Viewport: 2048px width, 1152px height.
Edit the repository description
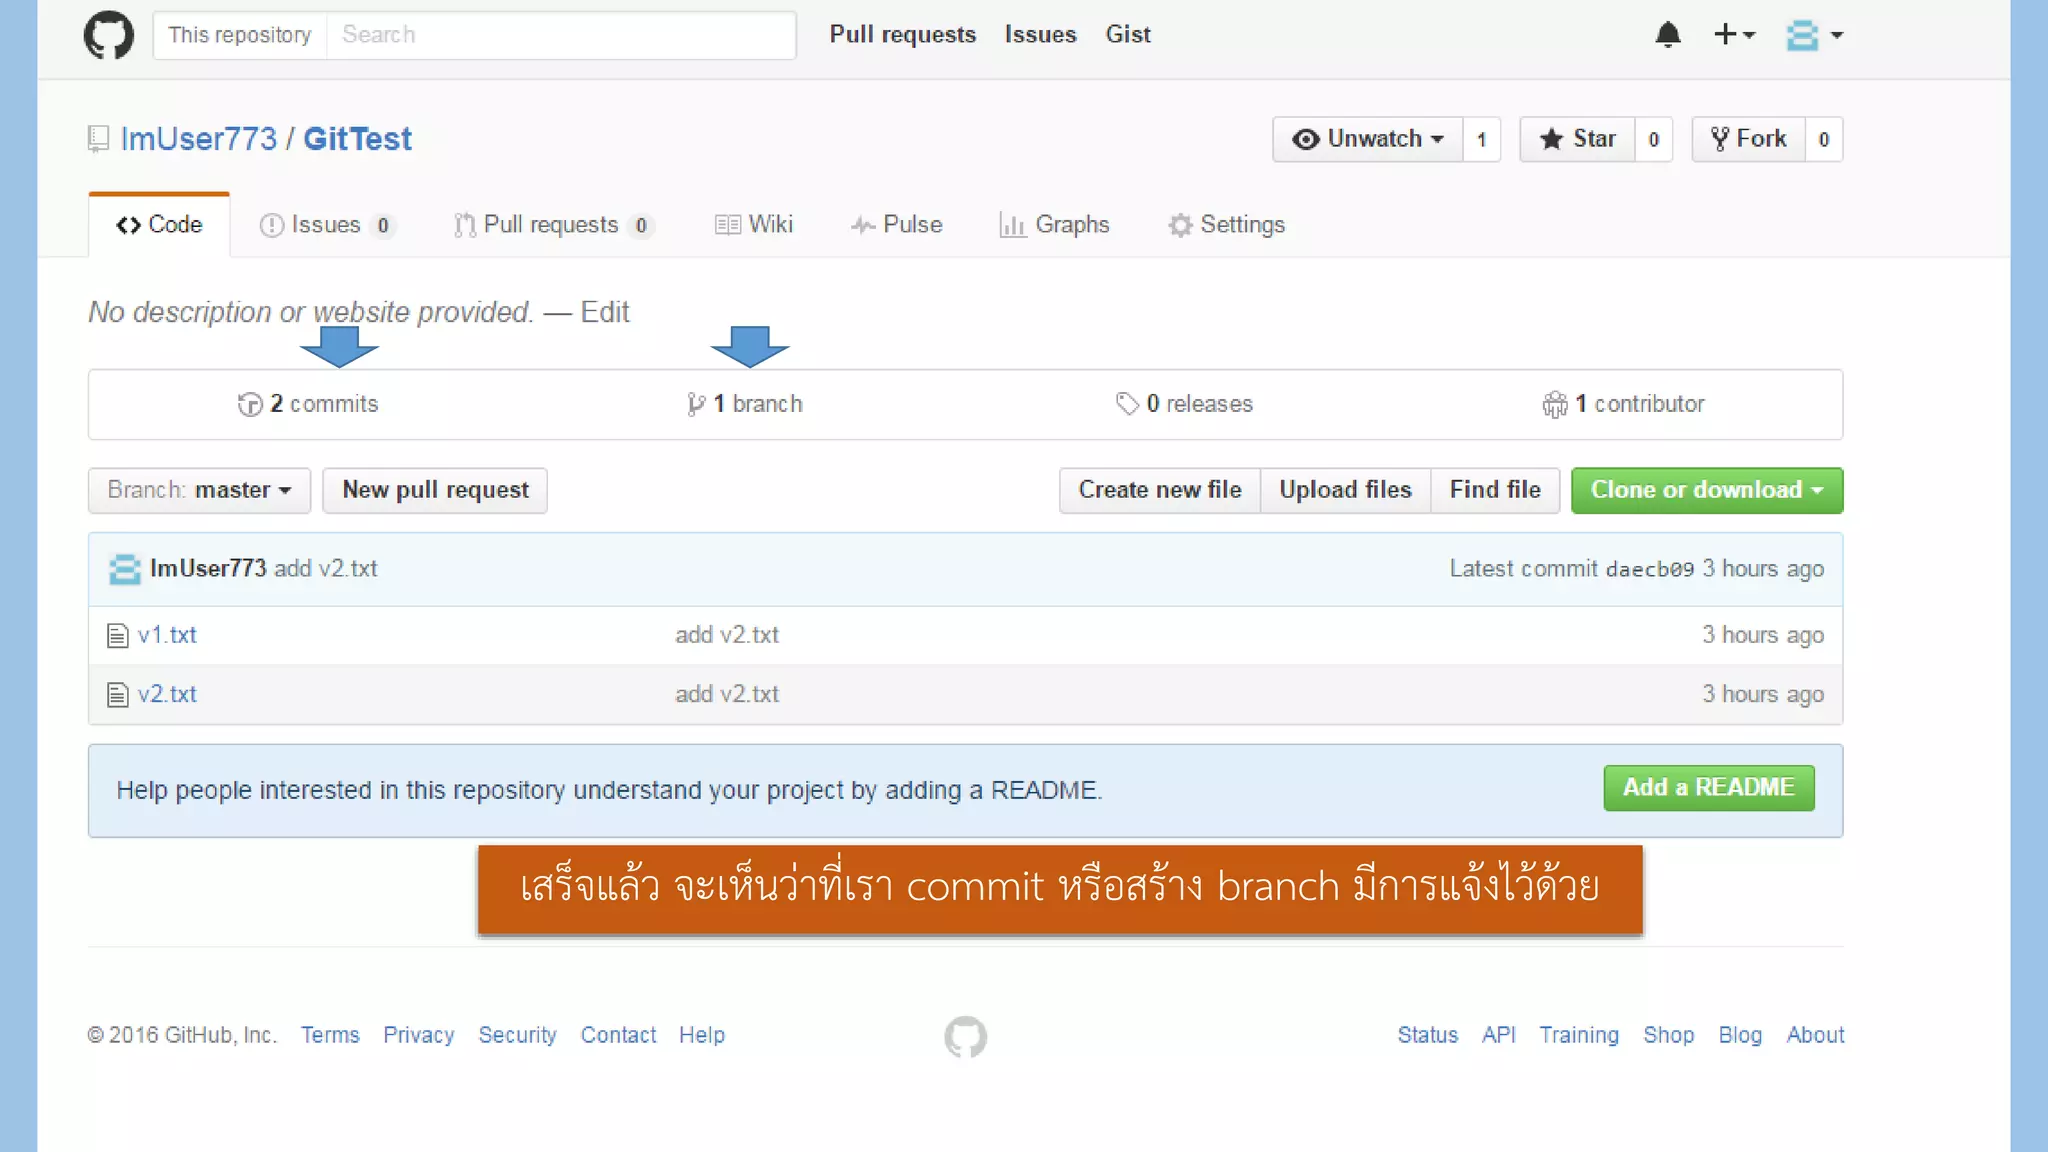605,312
